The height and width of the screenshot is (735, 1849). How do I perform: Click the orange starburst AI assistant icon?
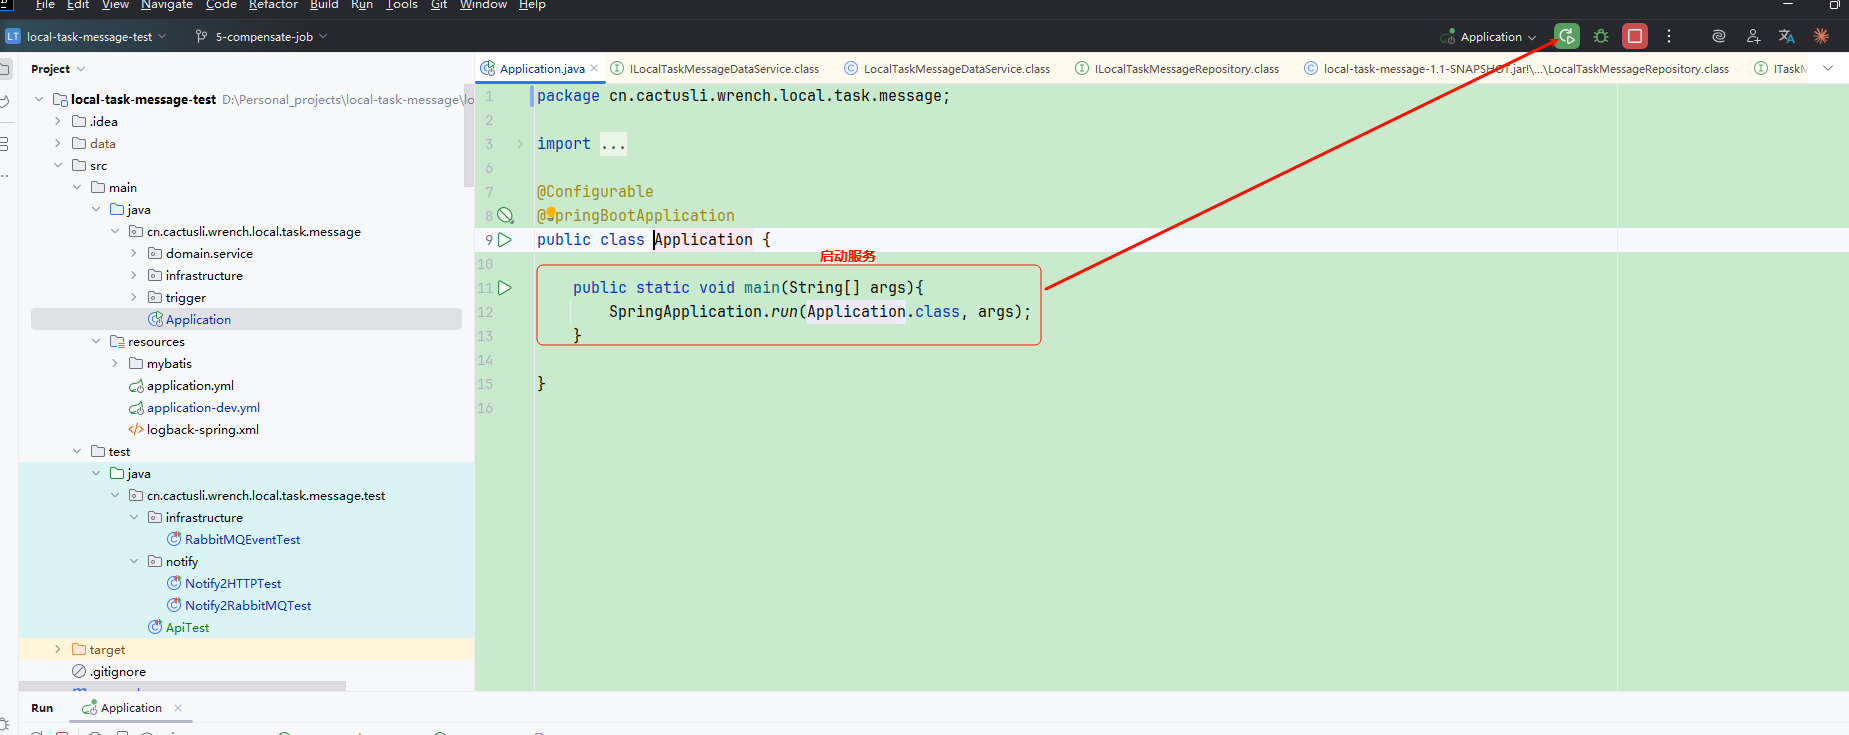pyautogui.click(x=1821, y=37)
